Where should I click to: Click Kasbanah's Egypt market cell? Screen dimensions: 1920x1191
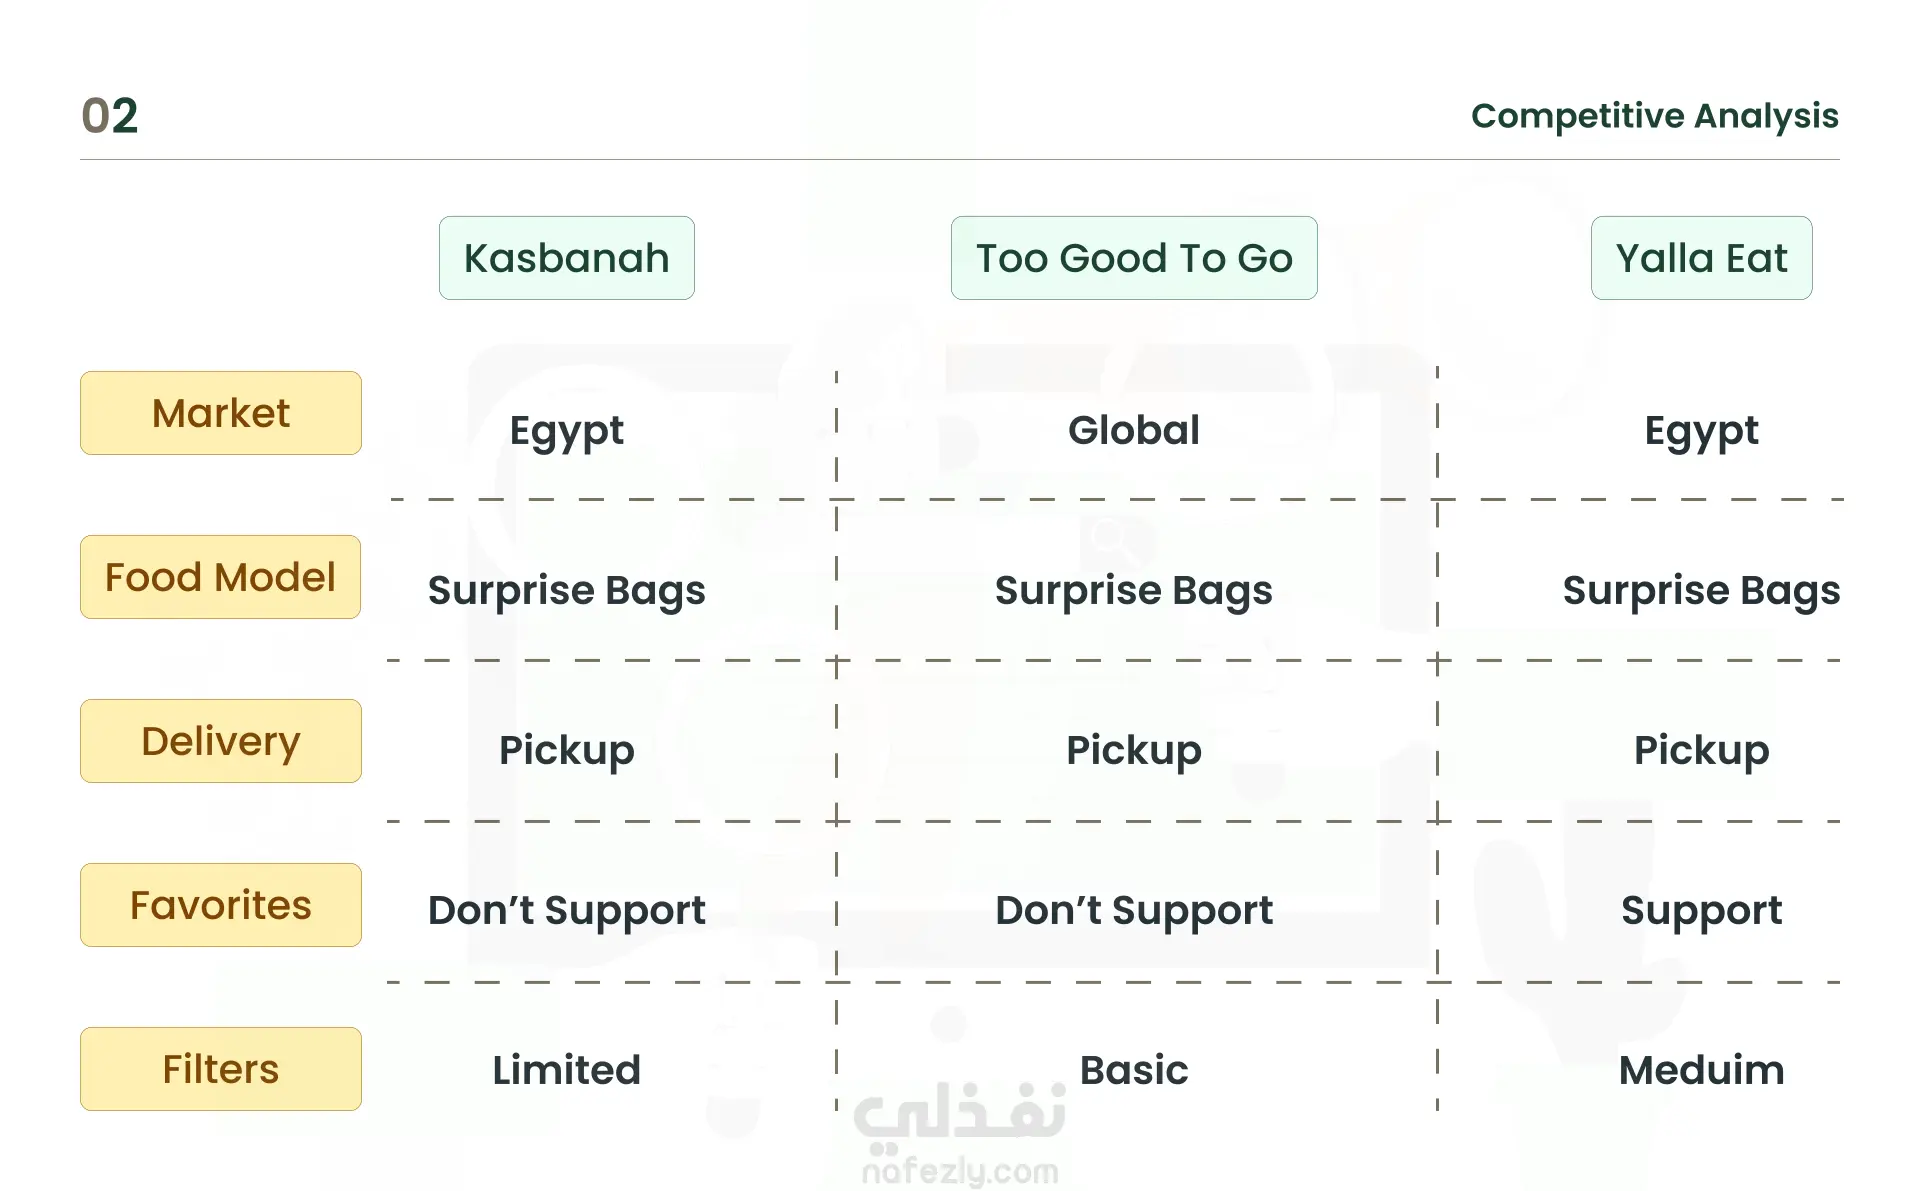pyautogui.click(x=567, y=432)
